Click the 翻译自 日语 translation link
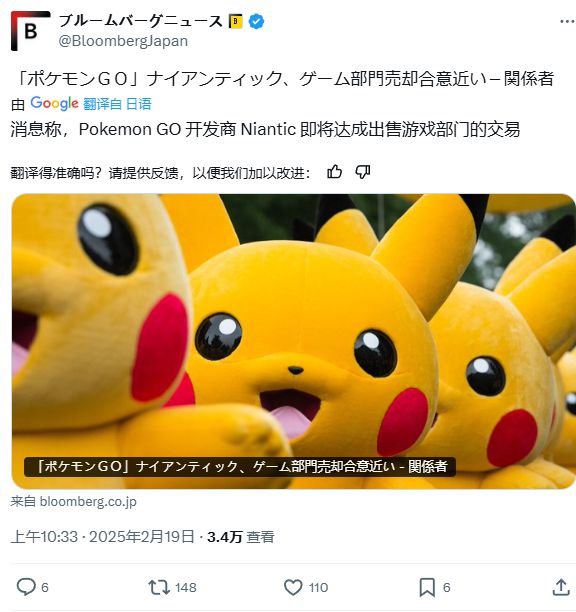Viewport: 576px width, 612px height. click(117, 104)
